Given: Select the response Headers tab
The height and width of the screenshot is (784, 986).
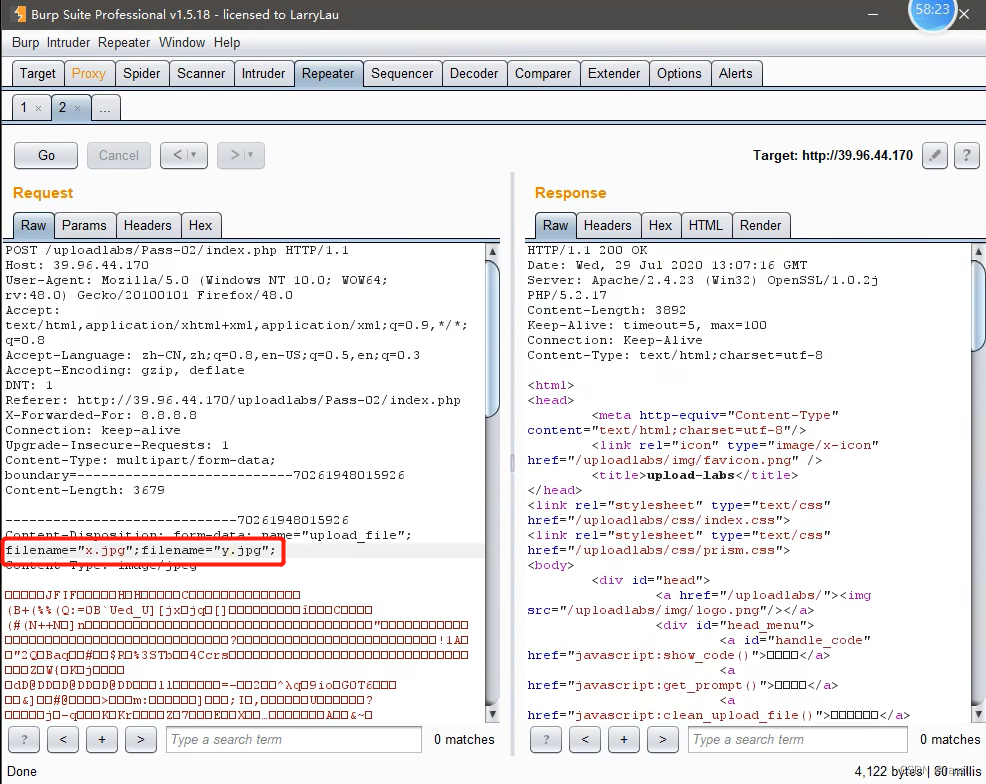Looking at the screenshot, I should pyautogui.click(x=607, y=225).
